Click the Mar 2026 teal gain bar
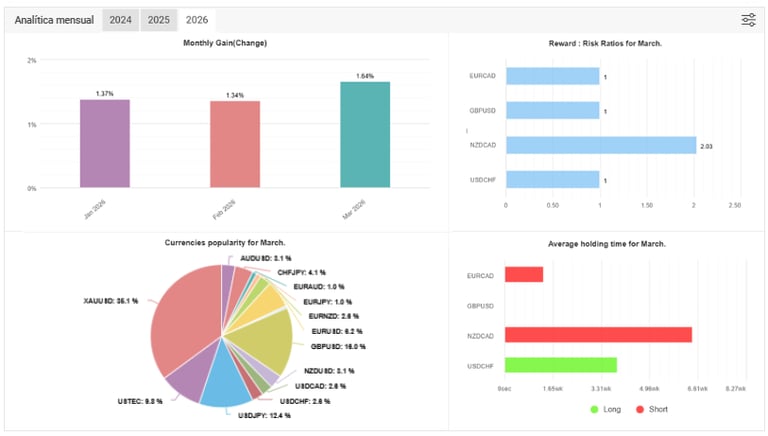This screenshot has width=768, height=436. tap(365, 135)
